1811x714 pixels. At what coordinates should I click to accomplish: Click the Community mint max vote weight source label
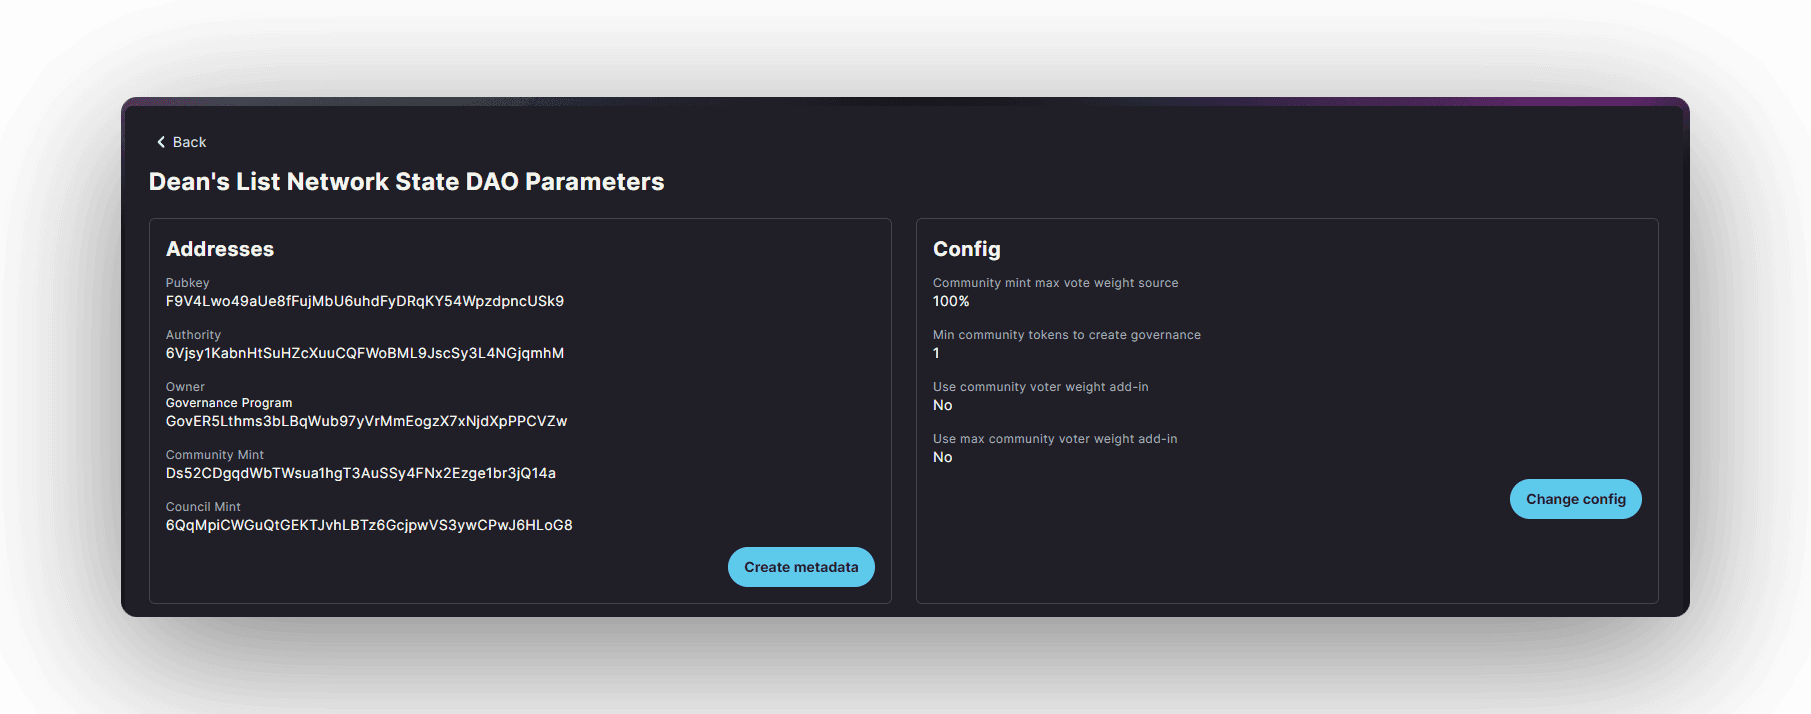1055,283
